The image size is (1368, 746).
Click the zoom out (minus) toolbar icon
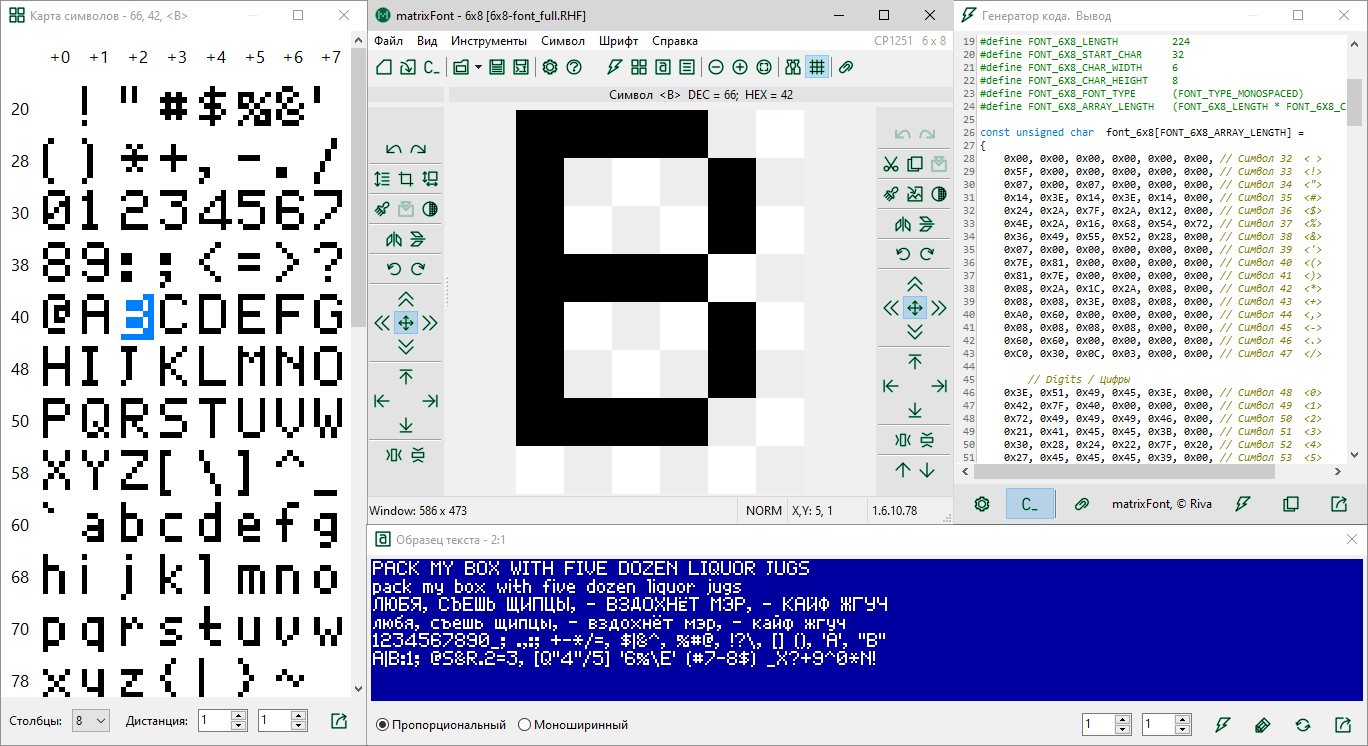pyautogui.click(x=716, y=67)
